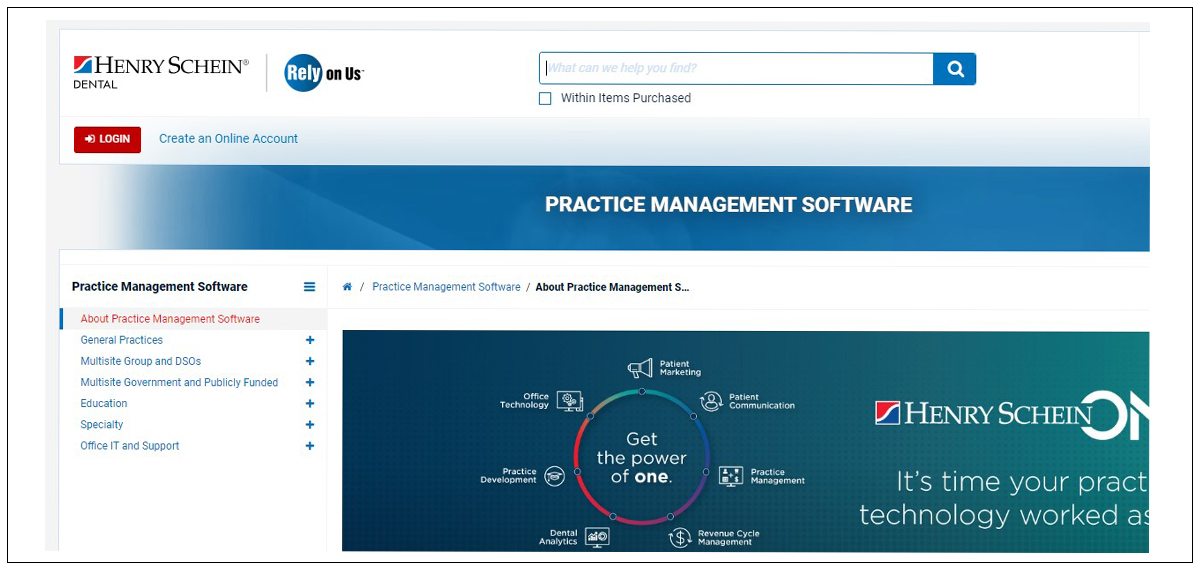Open Specialty sidebar link
Image resolution: width=1200 pixels, height=568 pixels.
102,425
